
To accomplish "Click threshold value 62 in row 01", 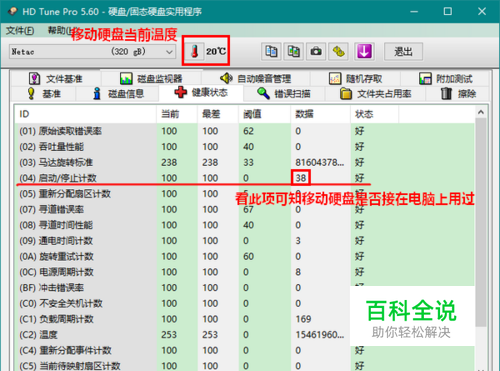I will (x=248, y=131).
